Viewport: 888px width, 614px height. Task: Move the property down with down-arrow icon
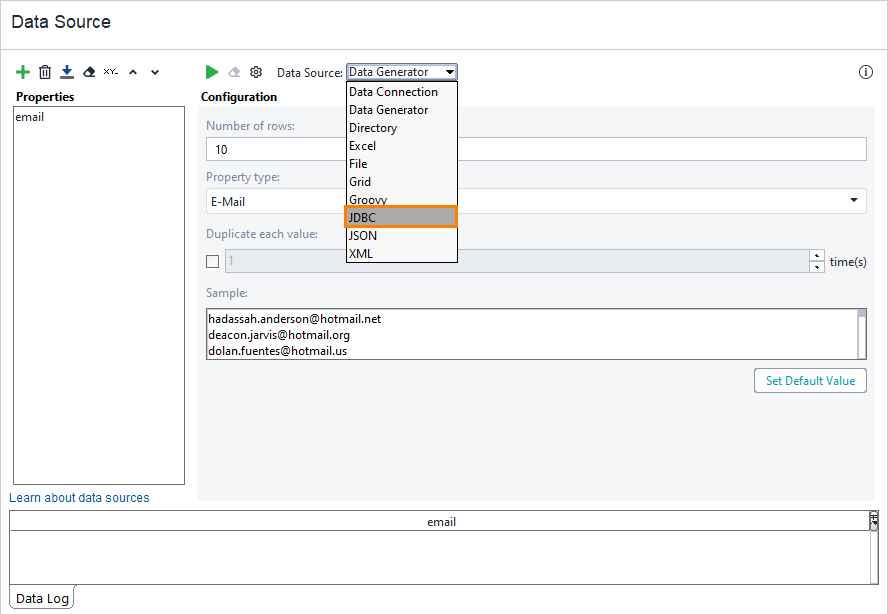[x=155, y=71]
